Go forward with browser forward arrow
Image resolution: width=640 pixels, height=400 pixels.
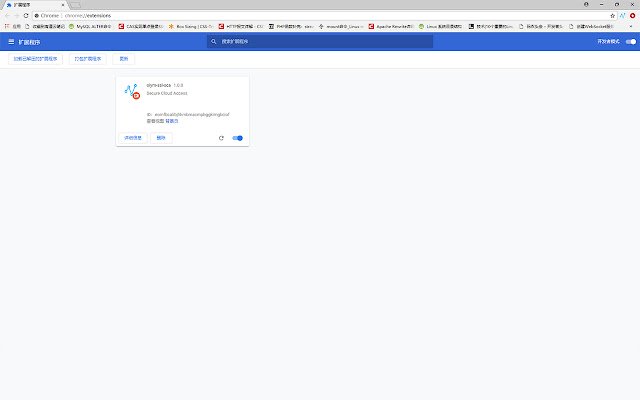(x=17, y=16)
